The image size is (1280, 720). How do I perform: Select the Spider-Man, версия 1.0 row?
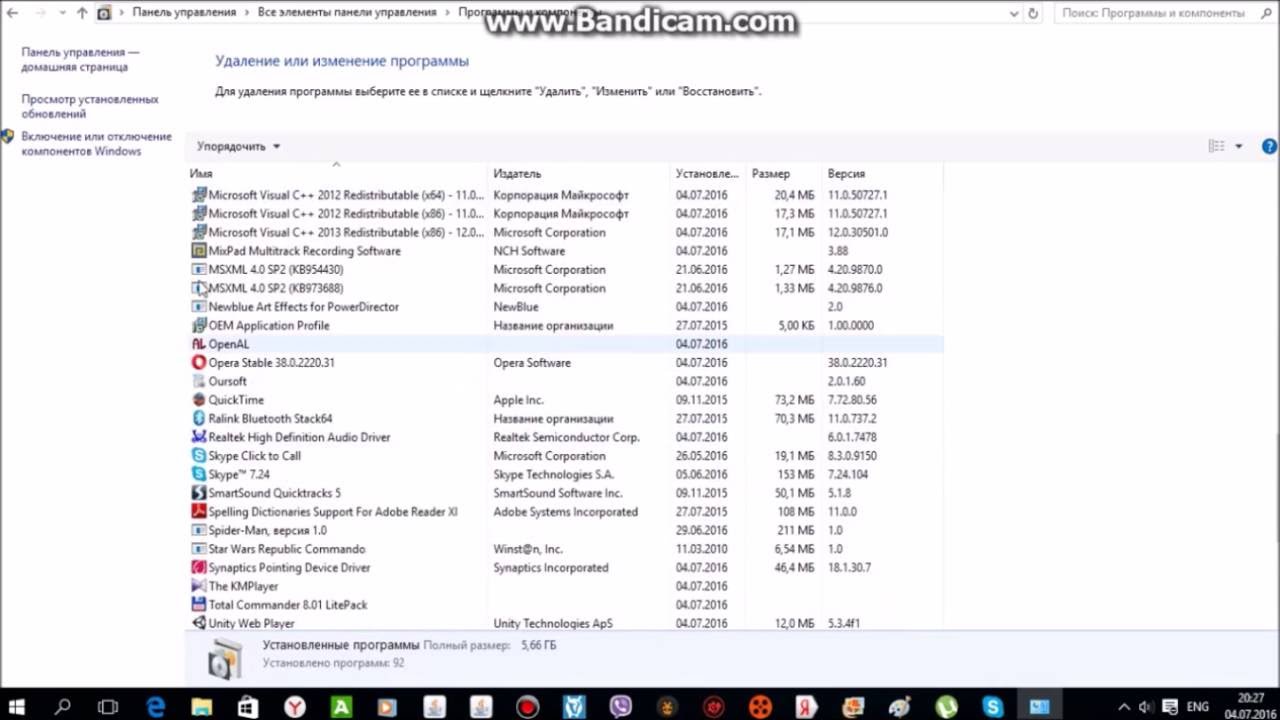(564, 531)
